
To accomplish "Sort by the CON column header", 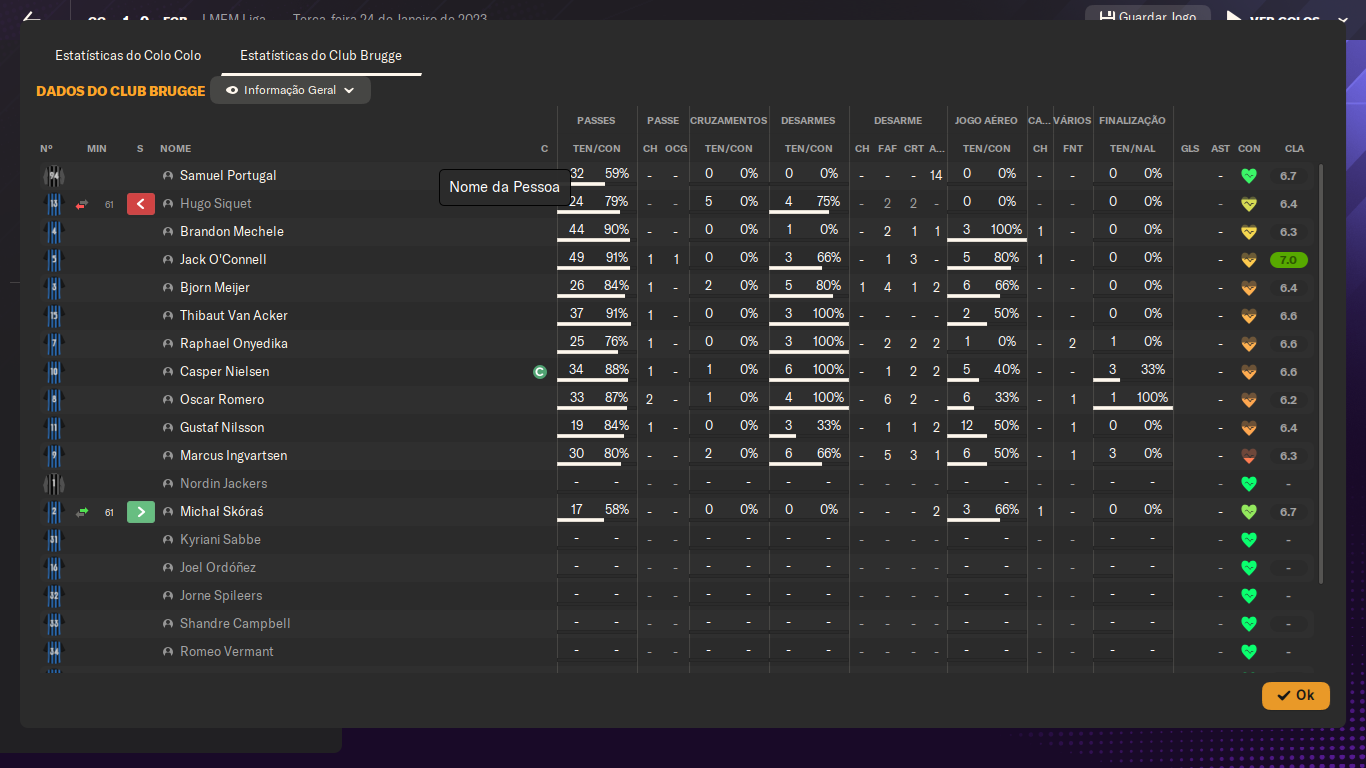I will [1249, 149].
